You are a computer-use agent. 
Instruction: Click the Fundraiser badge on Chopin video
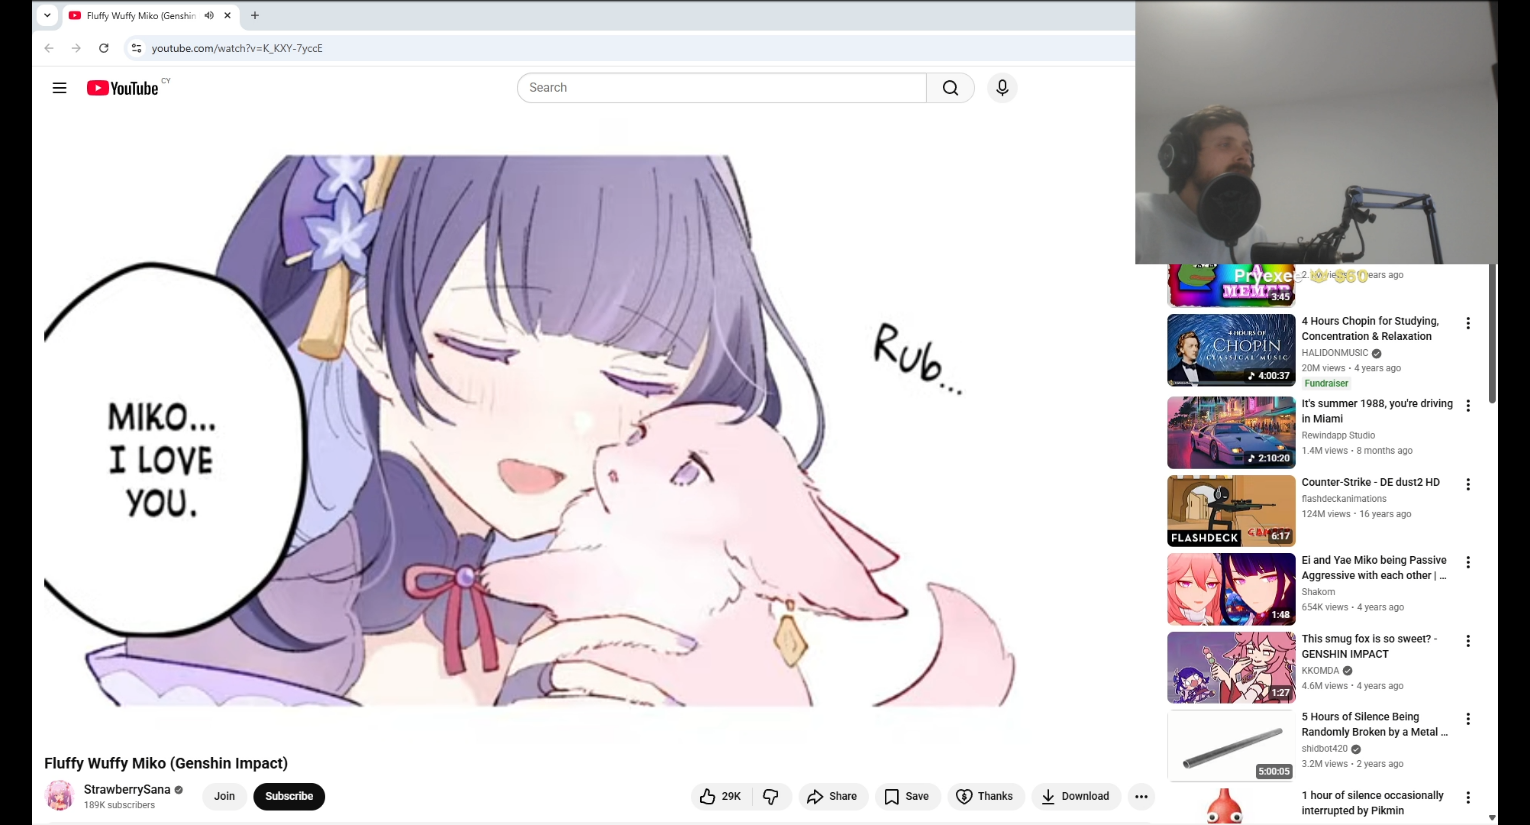point(1327,384)
